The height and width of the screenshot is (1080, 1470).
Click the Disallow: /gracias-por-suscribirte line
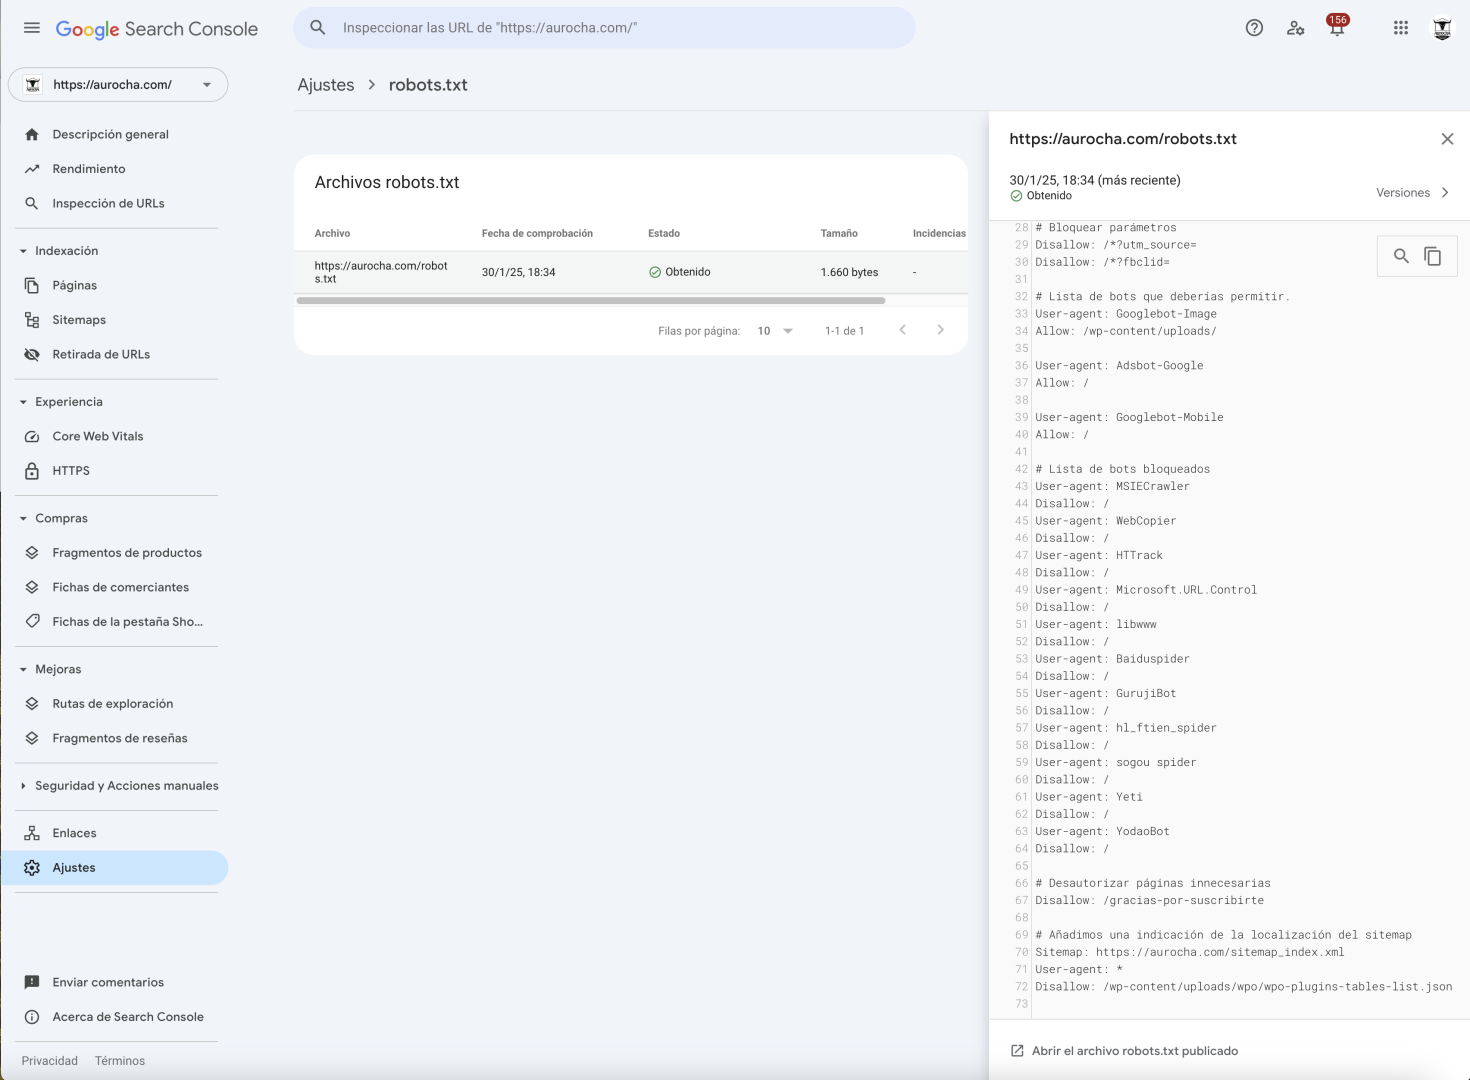click(1150, 900)
